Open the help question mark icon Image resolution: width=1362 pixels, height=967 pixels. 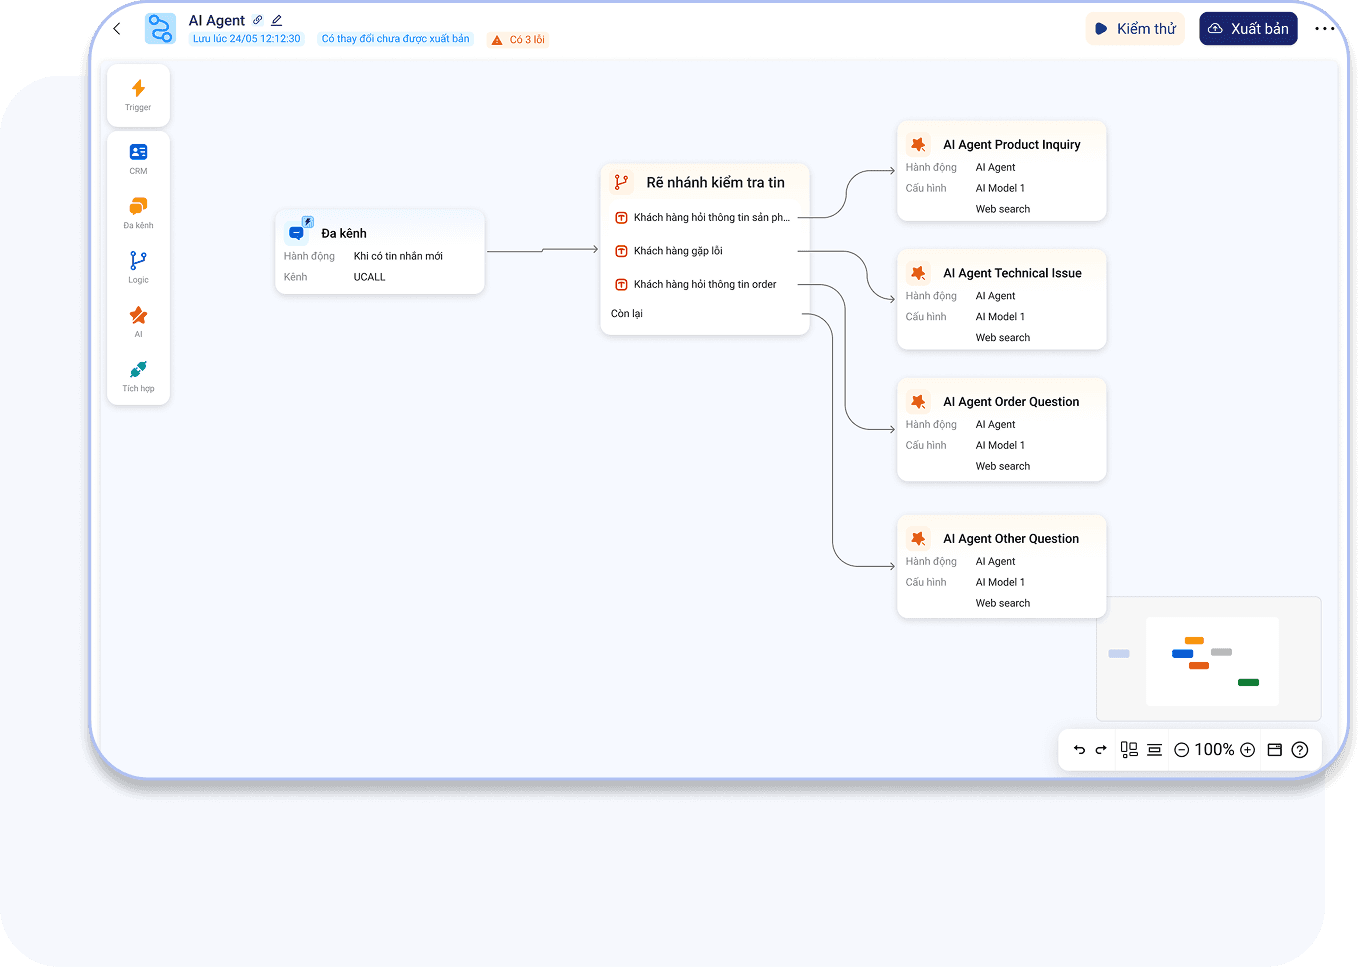1300,750
